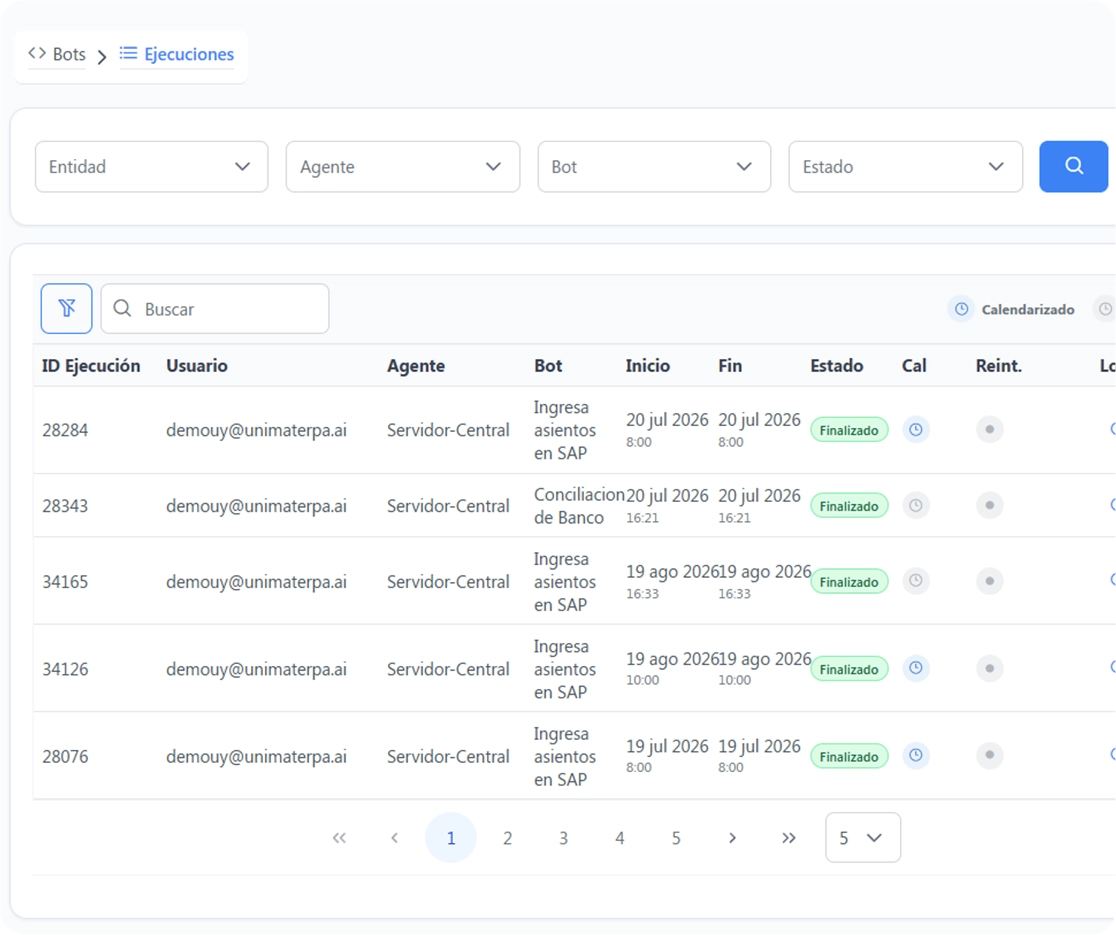Go to the next page arrow
Viewport: 1116px width, 935px height.
(732, 838)
